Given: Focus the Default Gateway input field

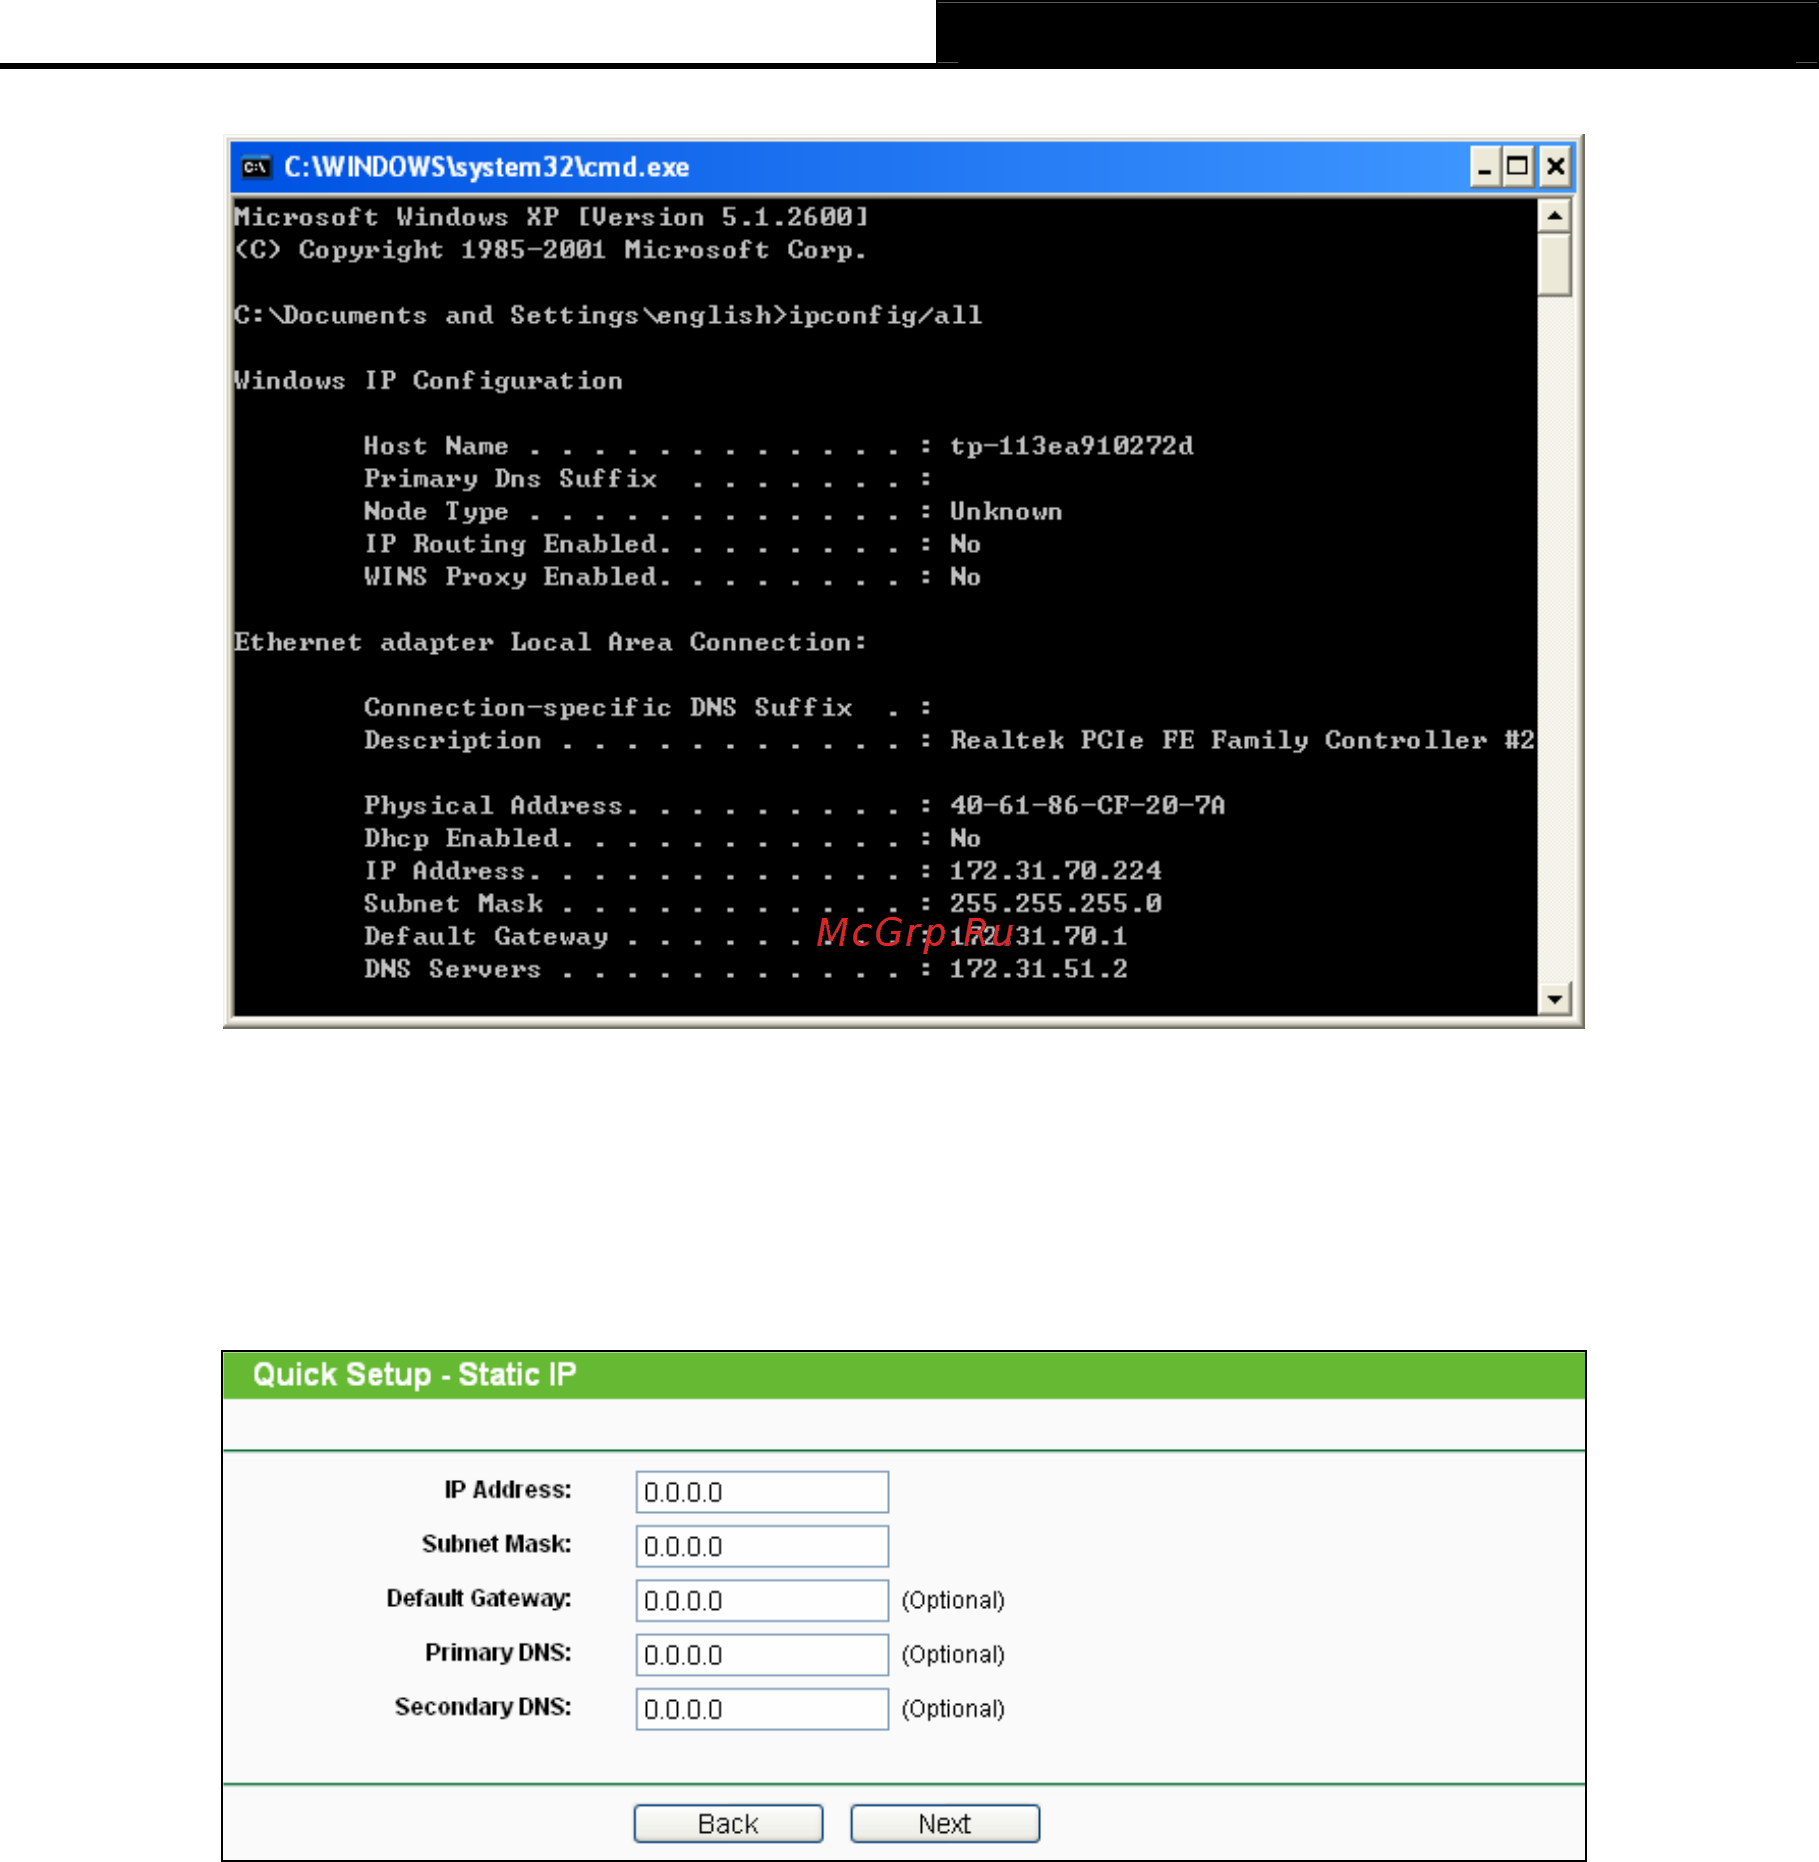Looking at the screenshot, I should [762, 1600].
